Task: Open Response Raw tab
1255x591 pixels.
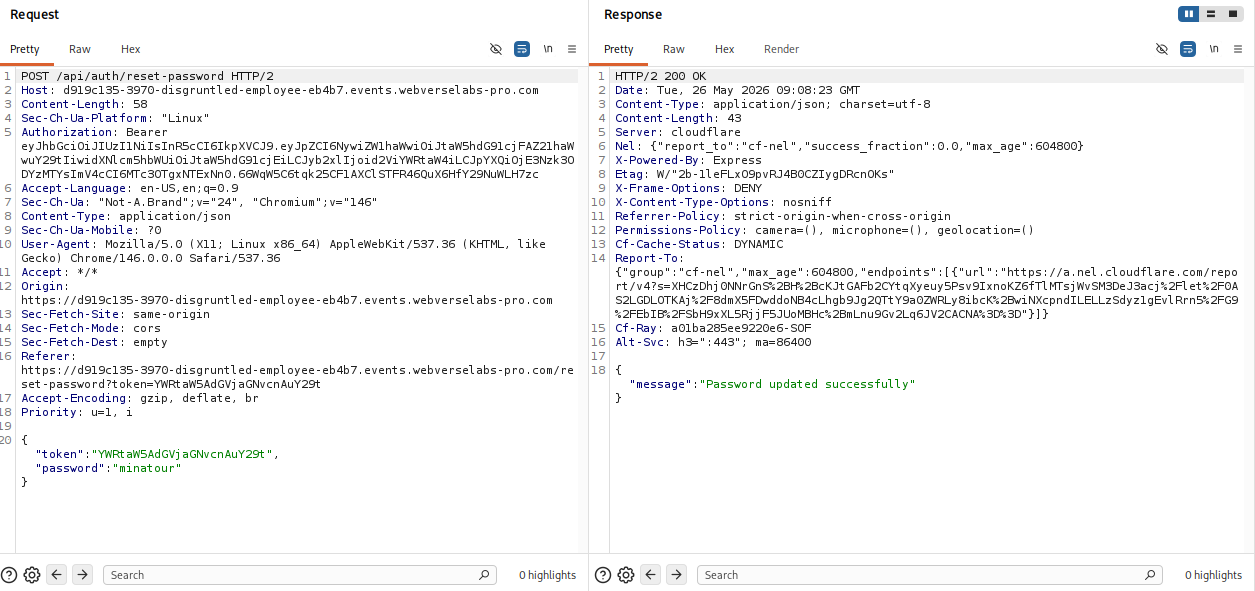Action: (674, 49)
